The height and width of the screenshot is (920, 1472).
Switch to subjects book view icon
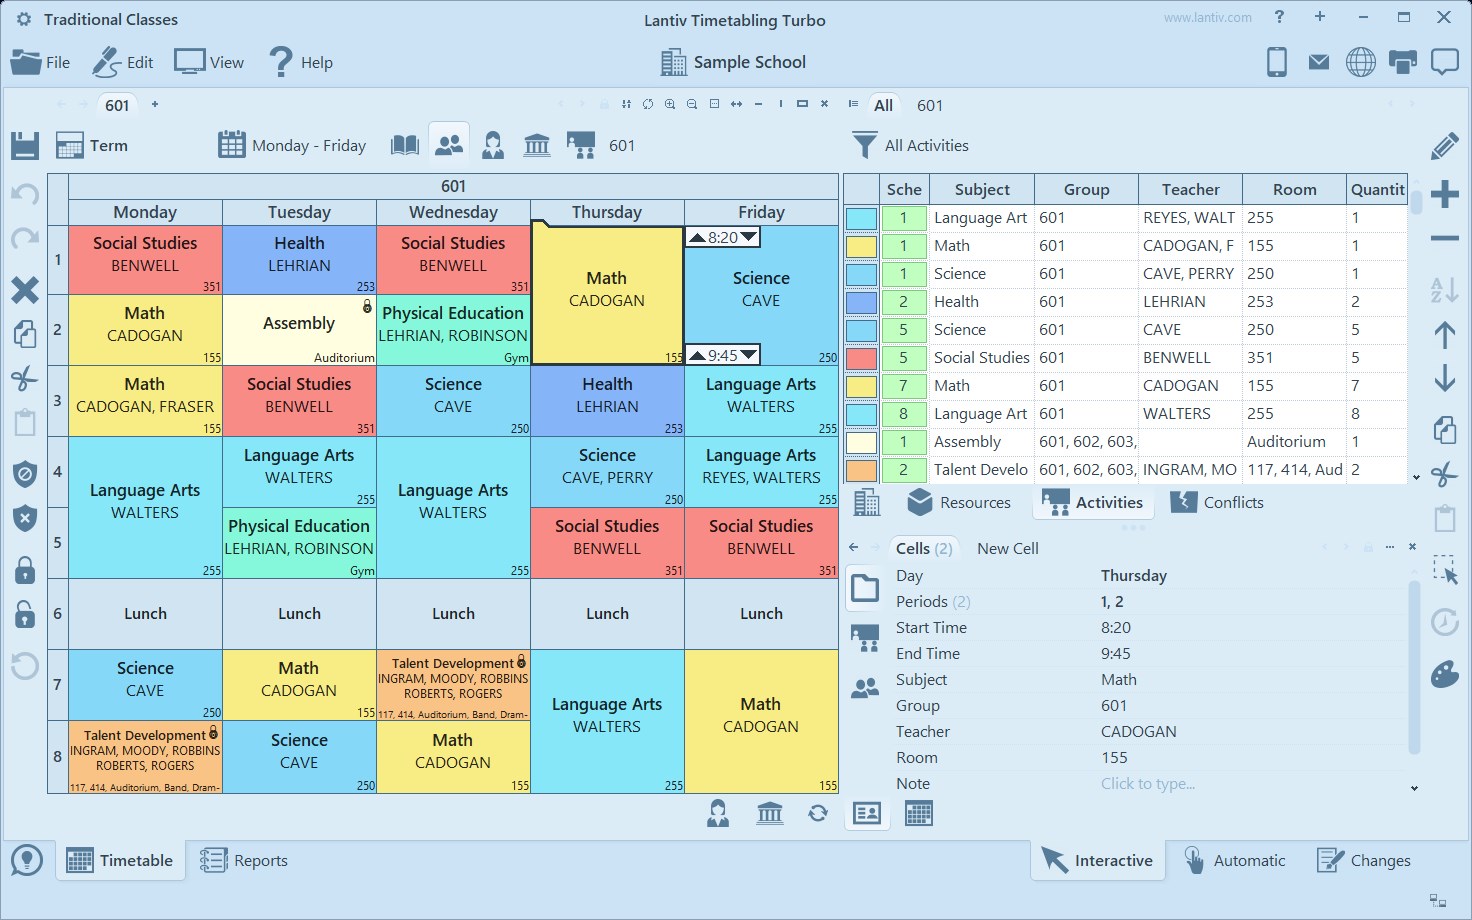click(x=405, y=145)
